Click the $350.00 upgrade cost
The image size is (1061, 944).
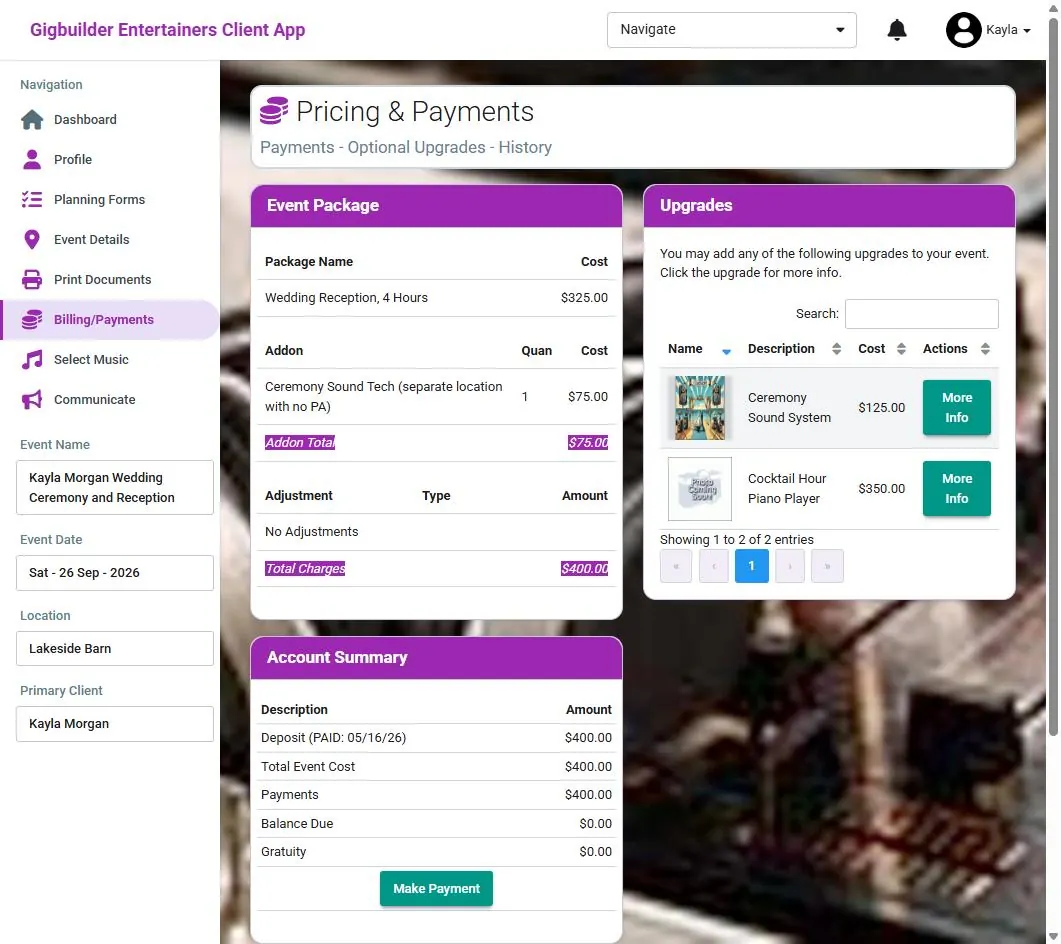tap(881, 489)
